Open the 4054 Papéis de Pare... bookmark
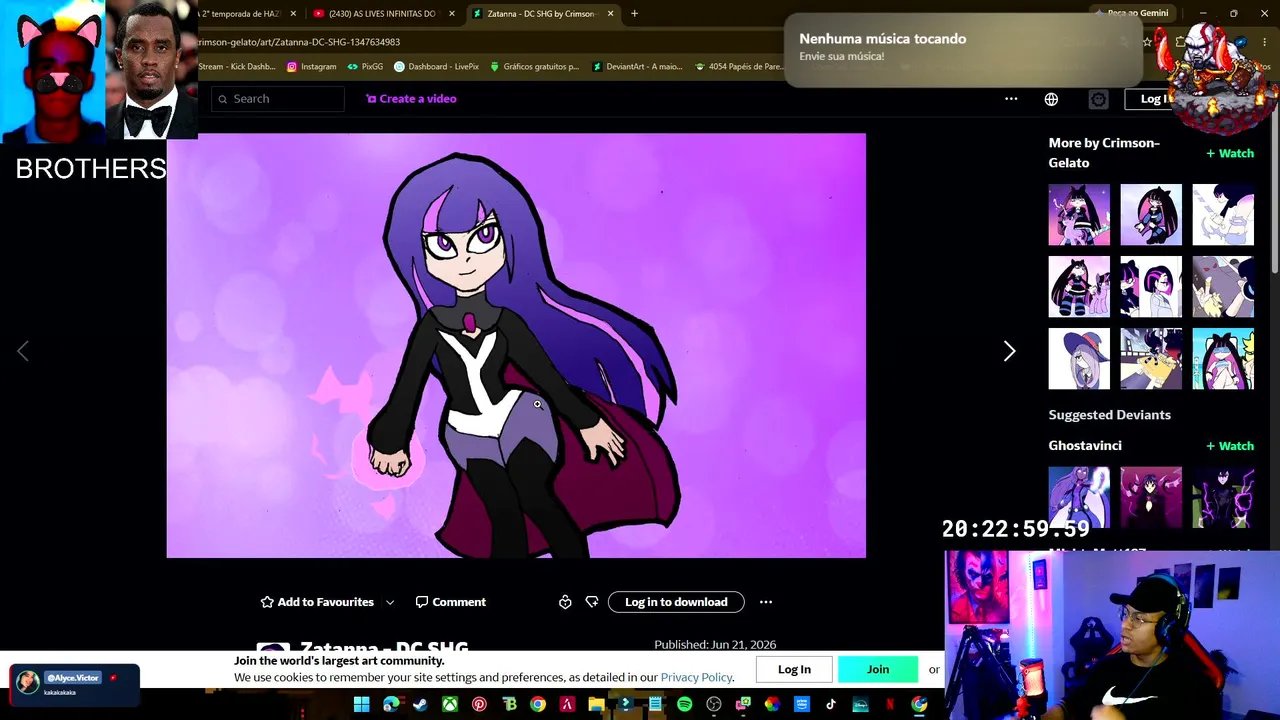The image size is (1280, 720). (739, 67)
